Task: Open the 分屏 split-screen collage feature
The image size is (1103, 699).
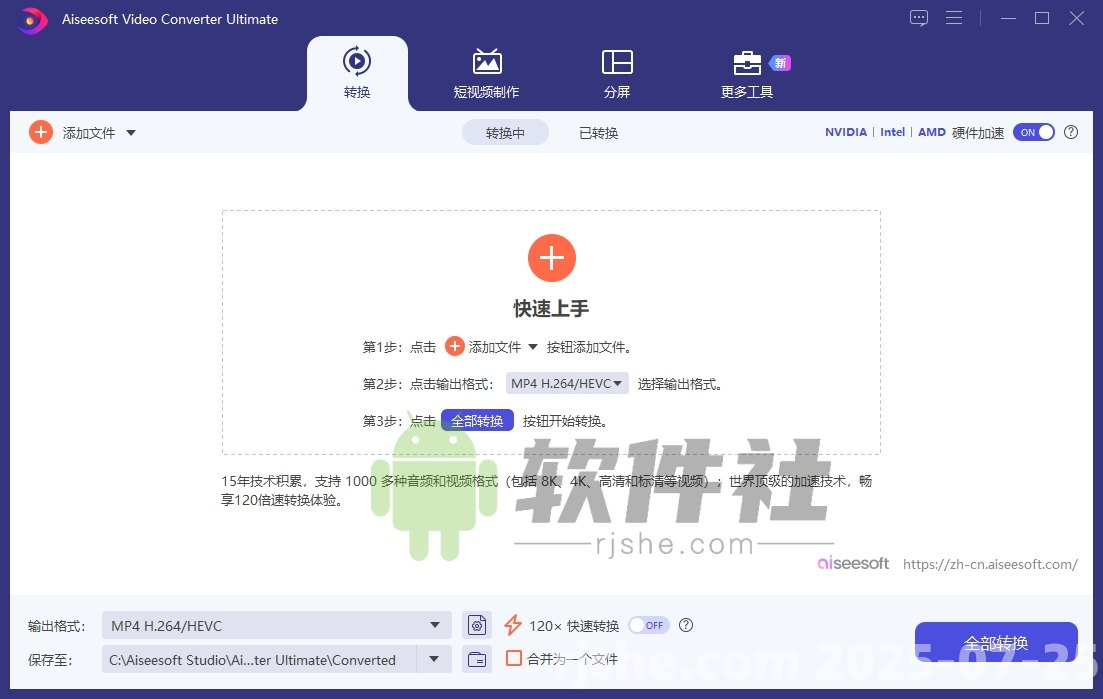Action: coord(617,72)
